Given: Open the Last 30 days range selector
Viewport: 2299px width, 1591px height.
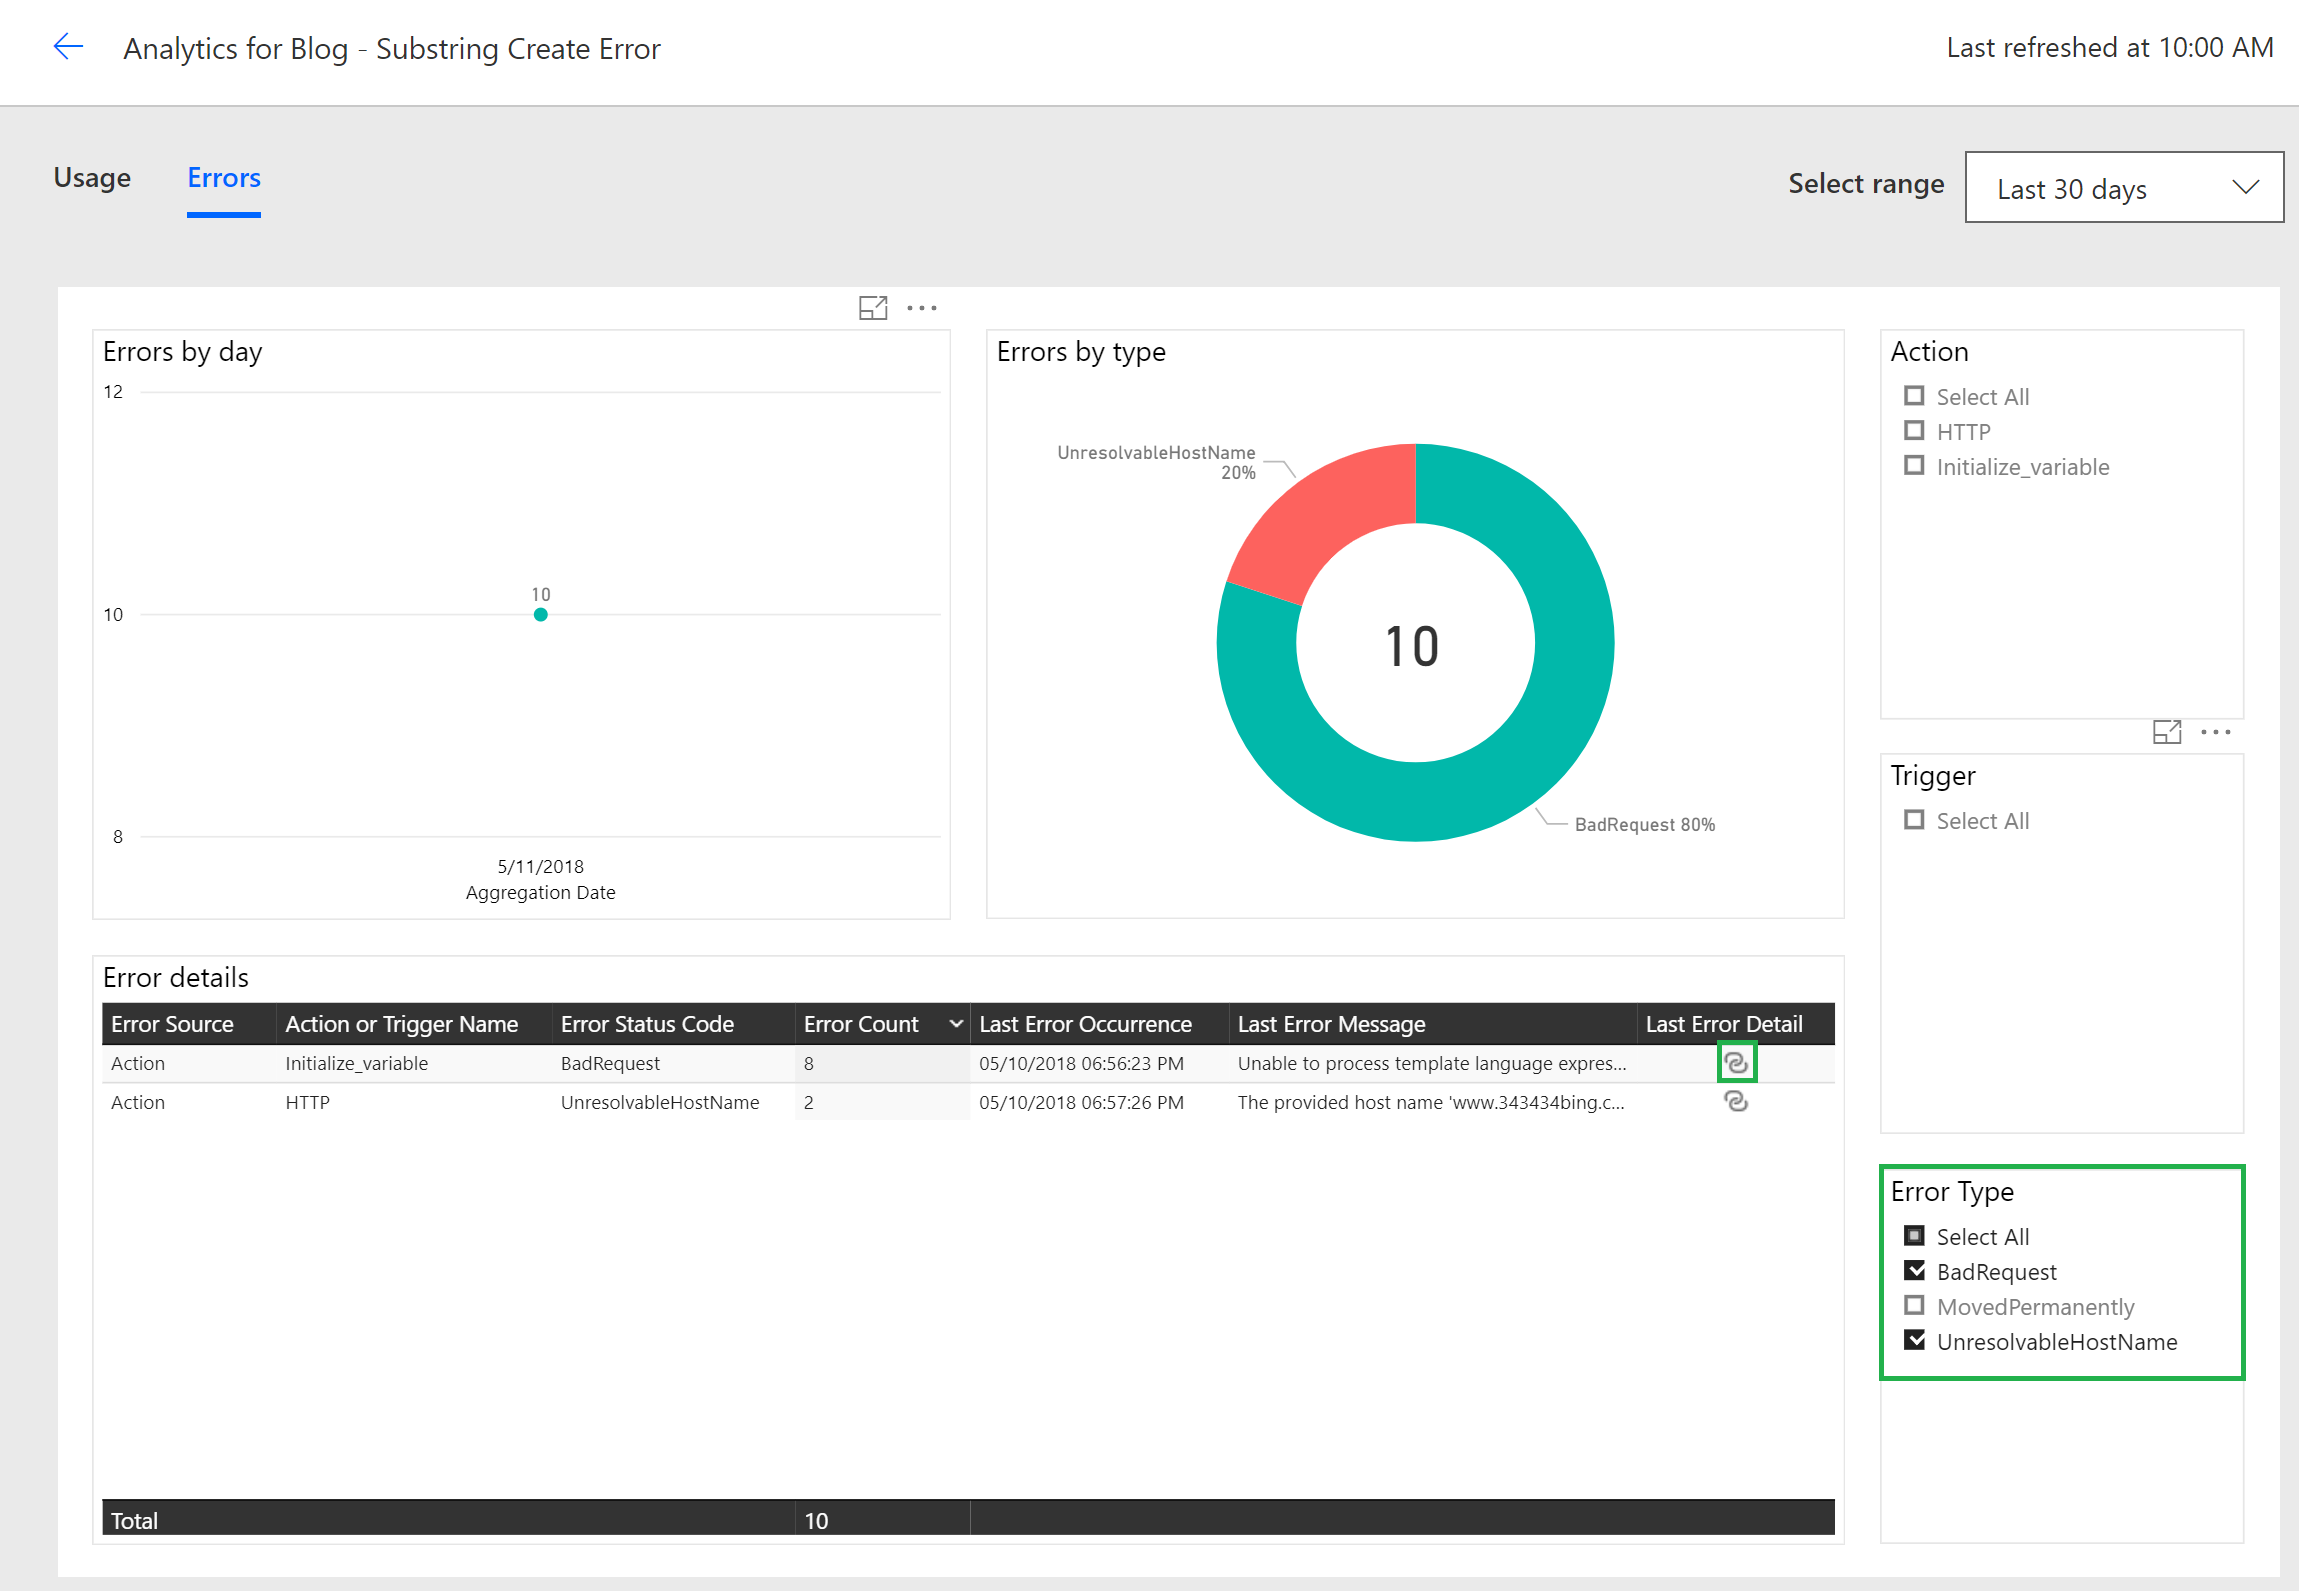Looking at the screenshot, I should click(x=2122, y=188).
